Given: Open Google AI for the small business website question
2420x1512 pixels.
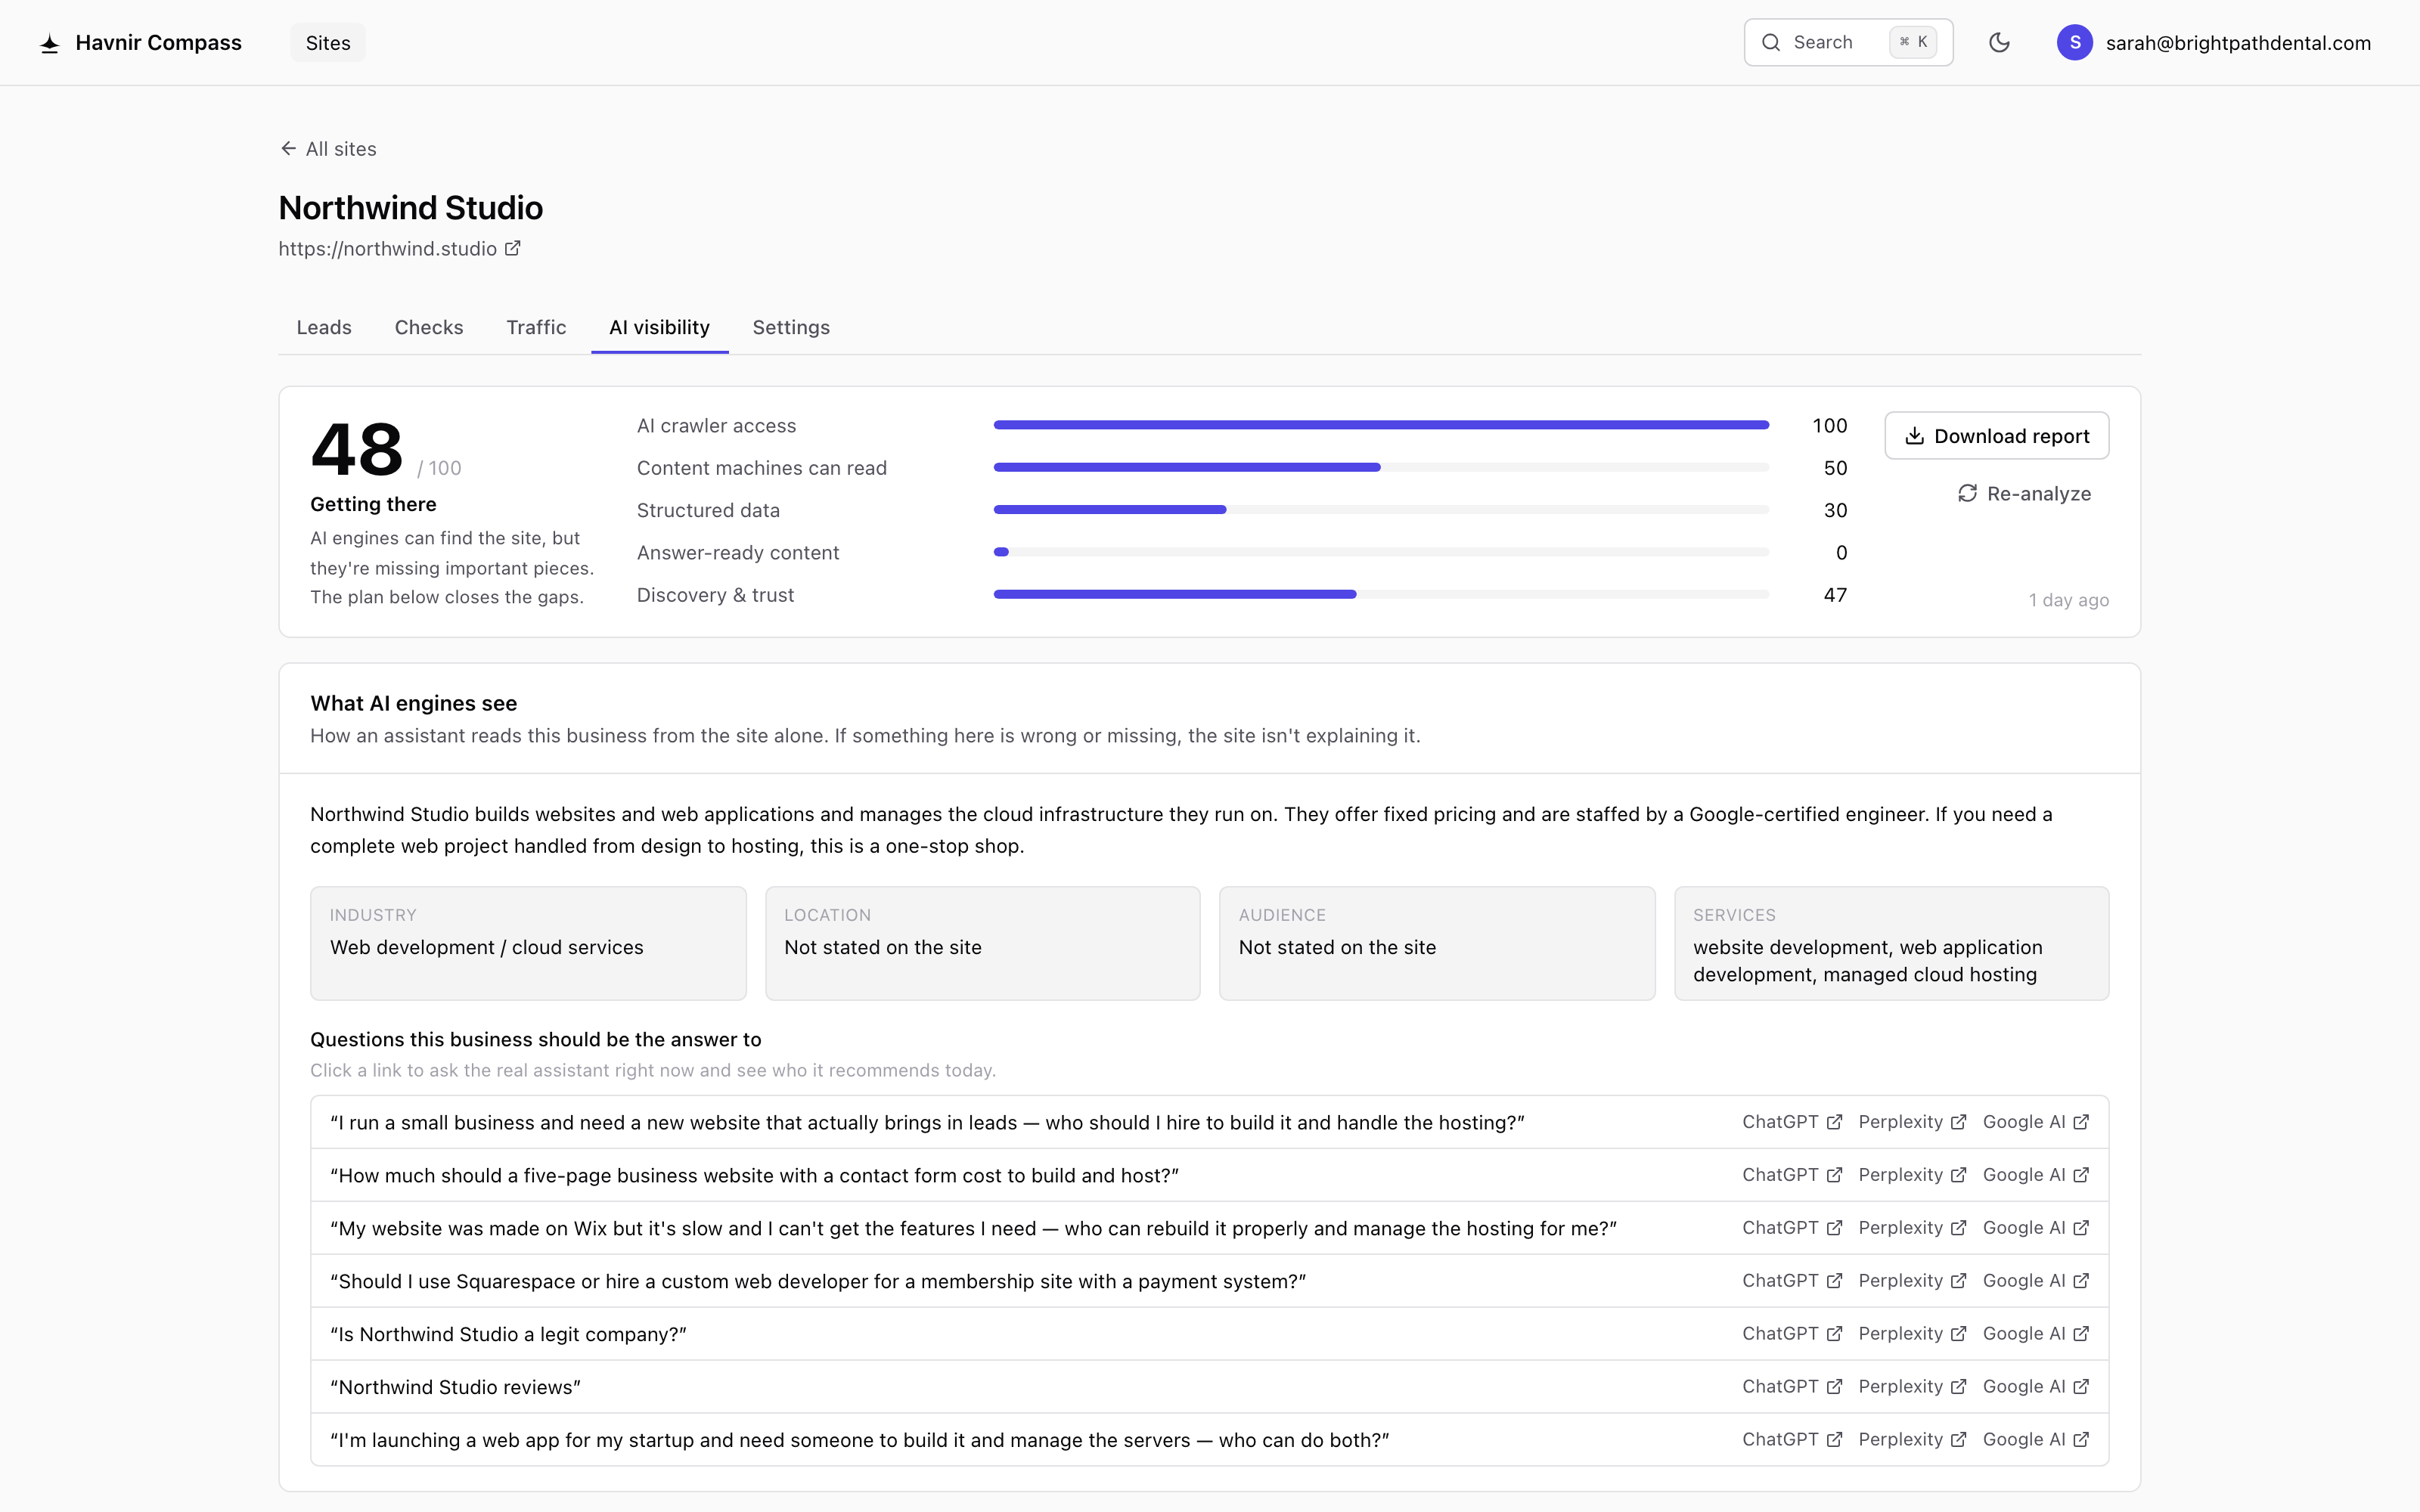Looking at the screenshot, I should (x=2035, y=1122).
